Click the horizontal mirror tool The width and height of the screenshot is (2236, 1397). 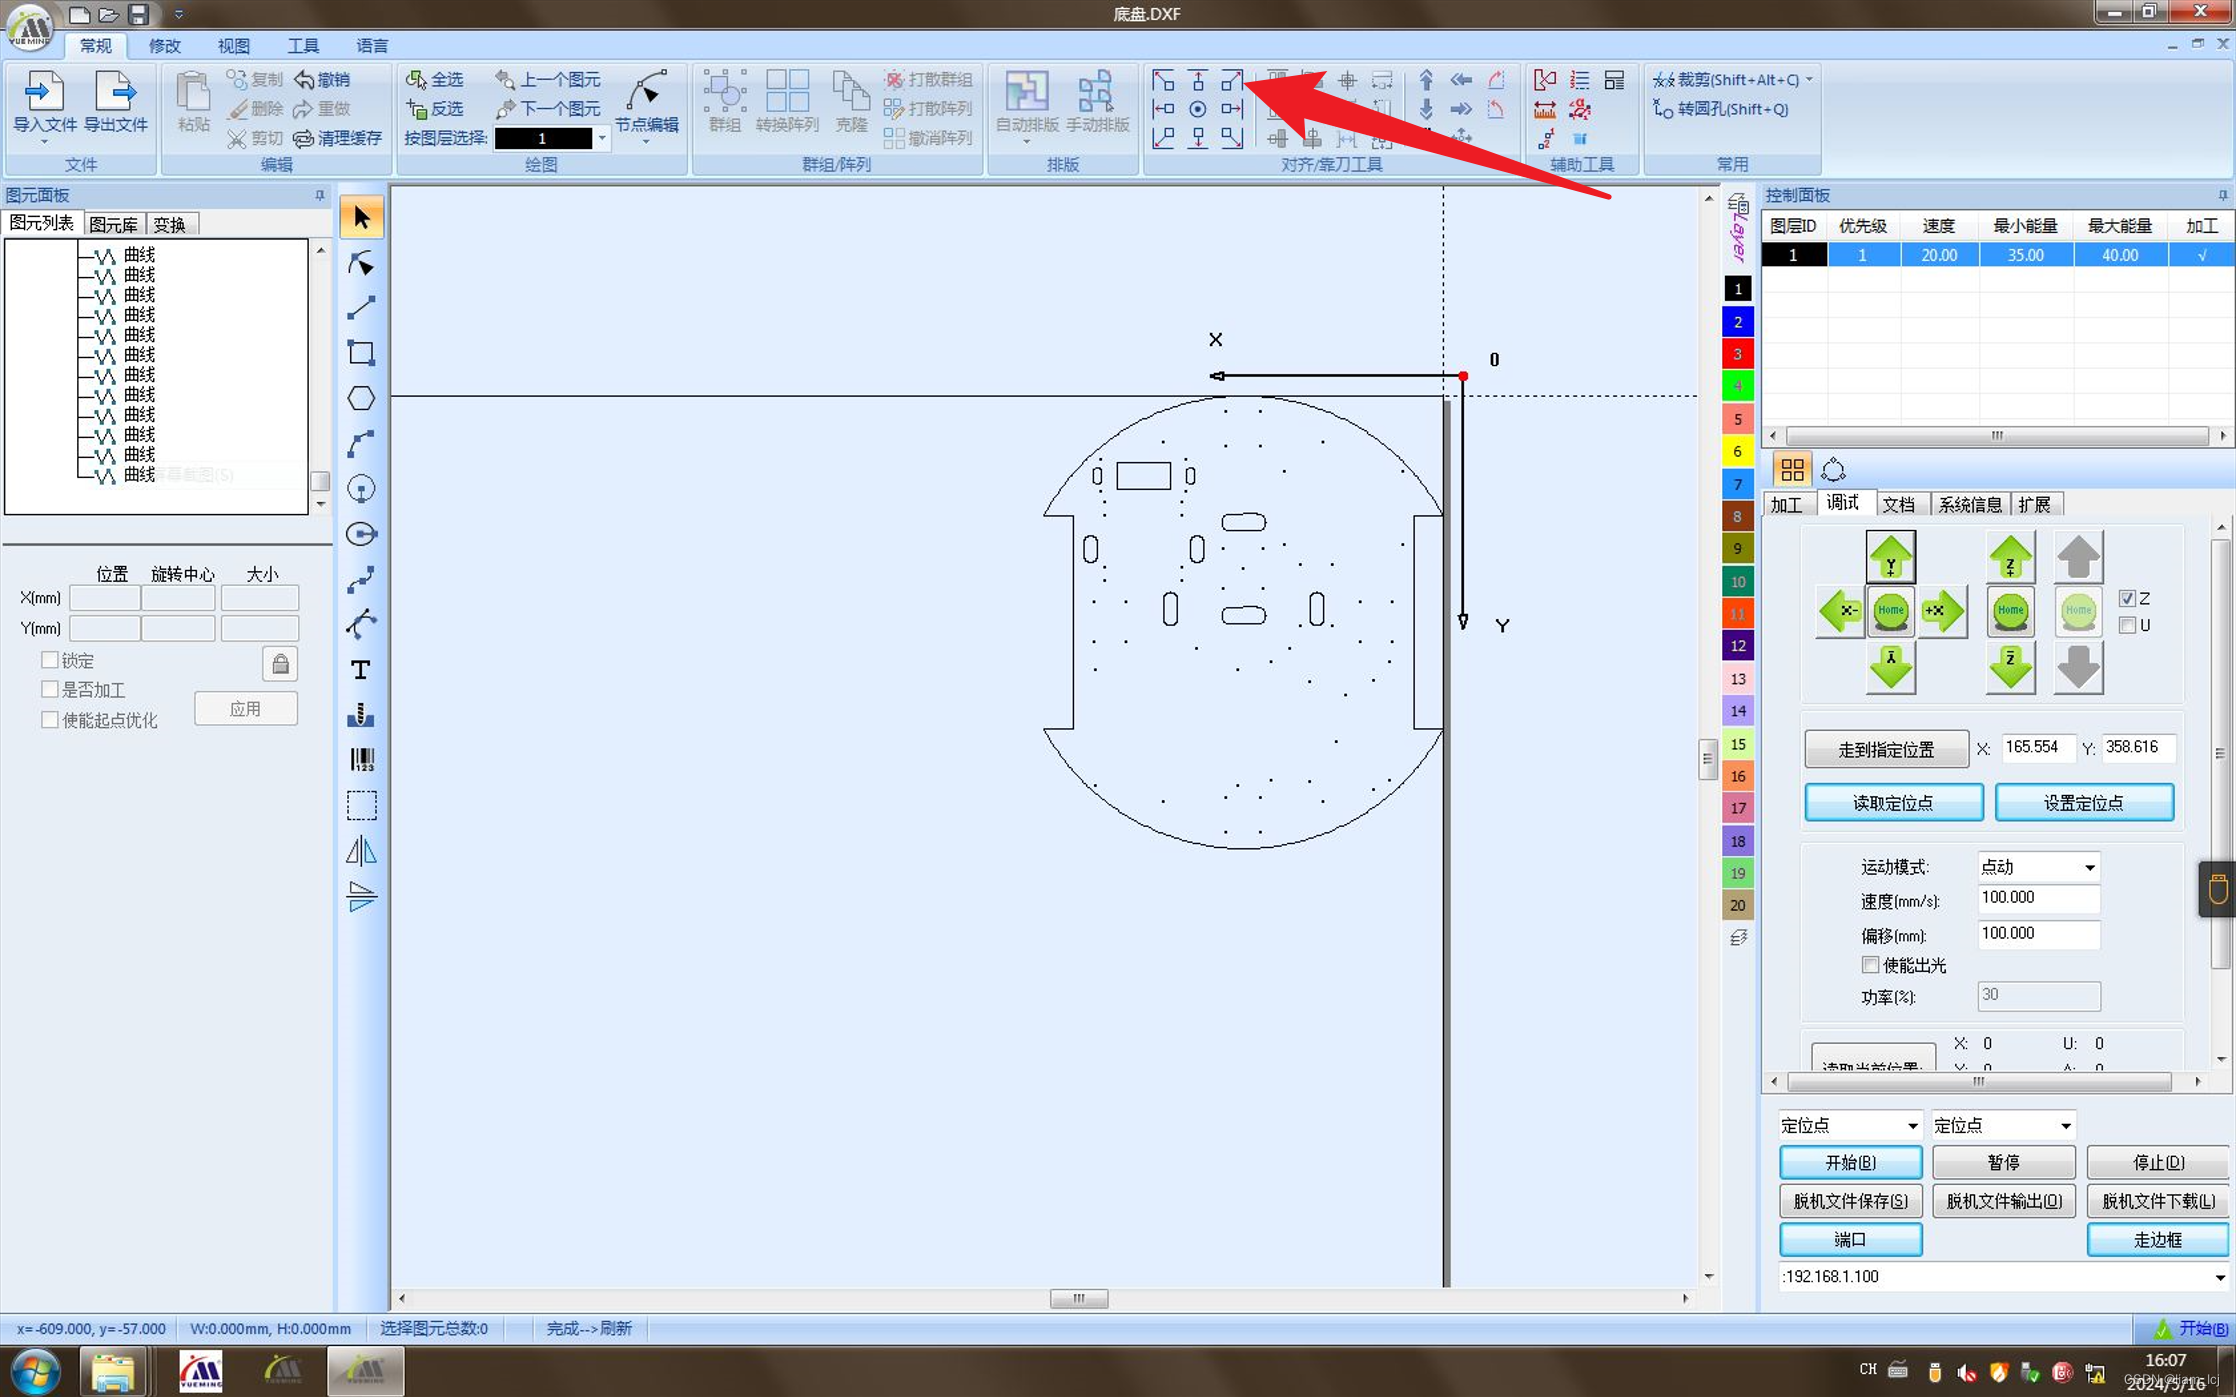(361, 851)
